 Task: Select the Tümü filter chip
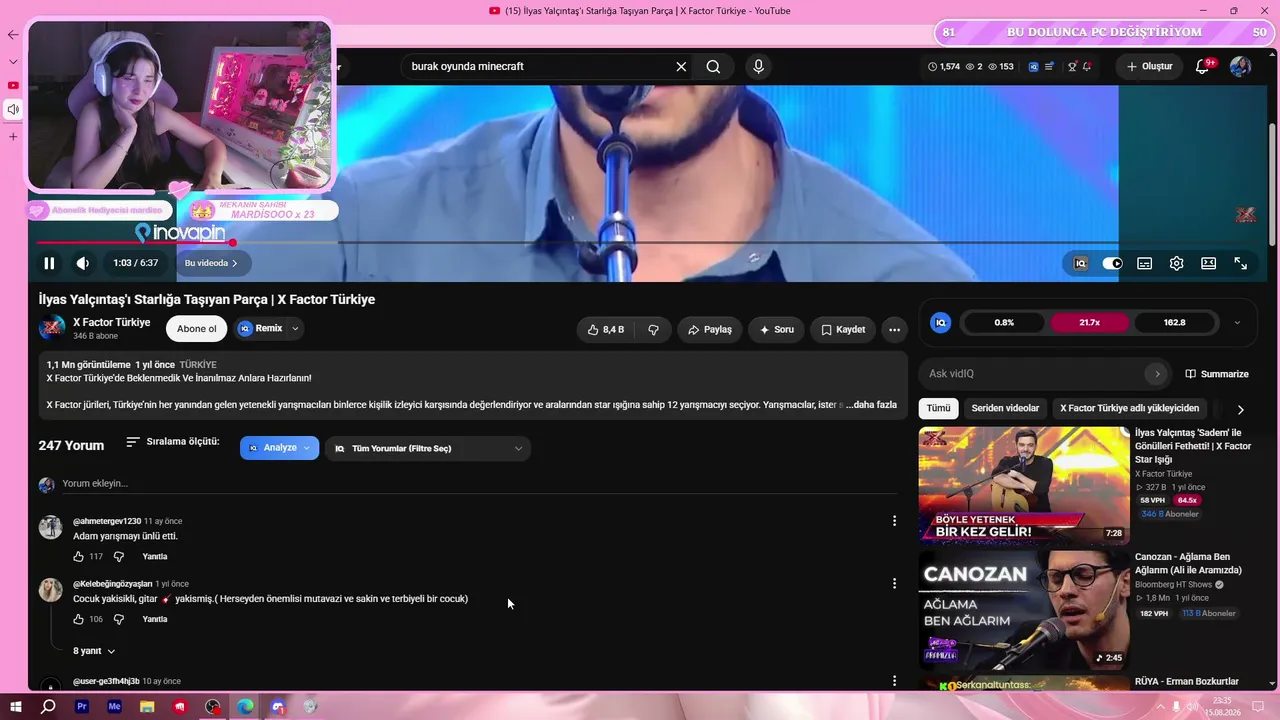pos(938,408)
